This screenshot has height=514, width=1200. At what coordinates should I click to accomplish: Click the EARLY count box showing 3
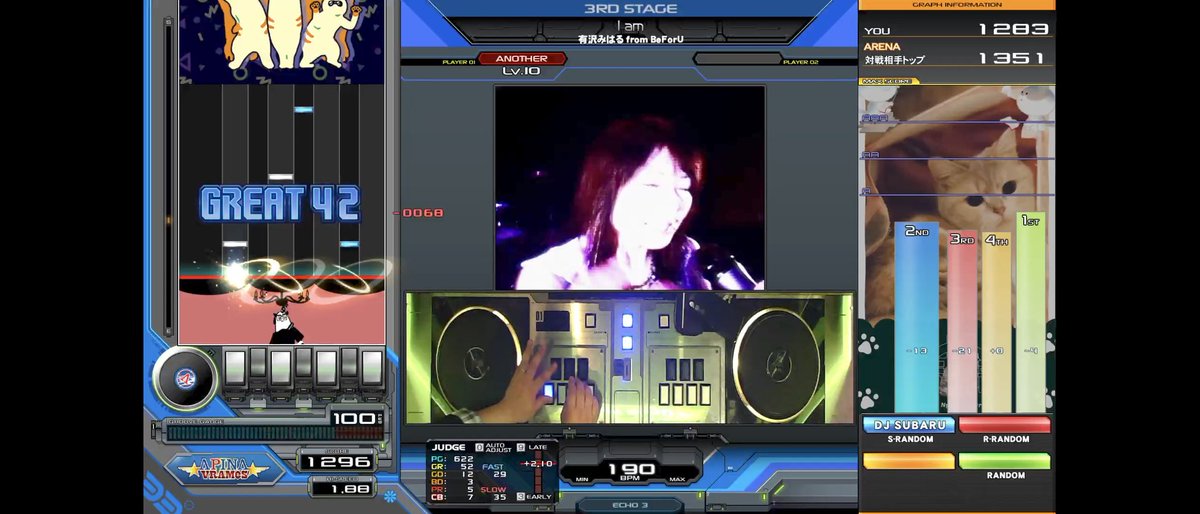click(x=521, y=496)
